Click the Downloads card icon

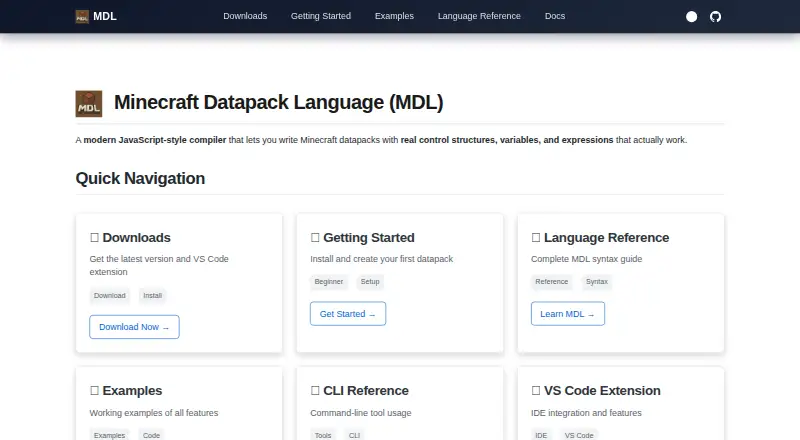click(x=94, y=237)
